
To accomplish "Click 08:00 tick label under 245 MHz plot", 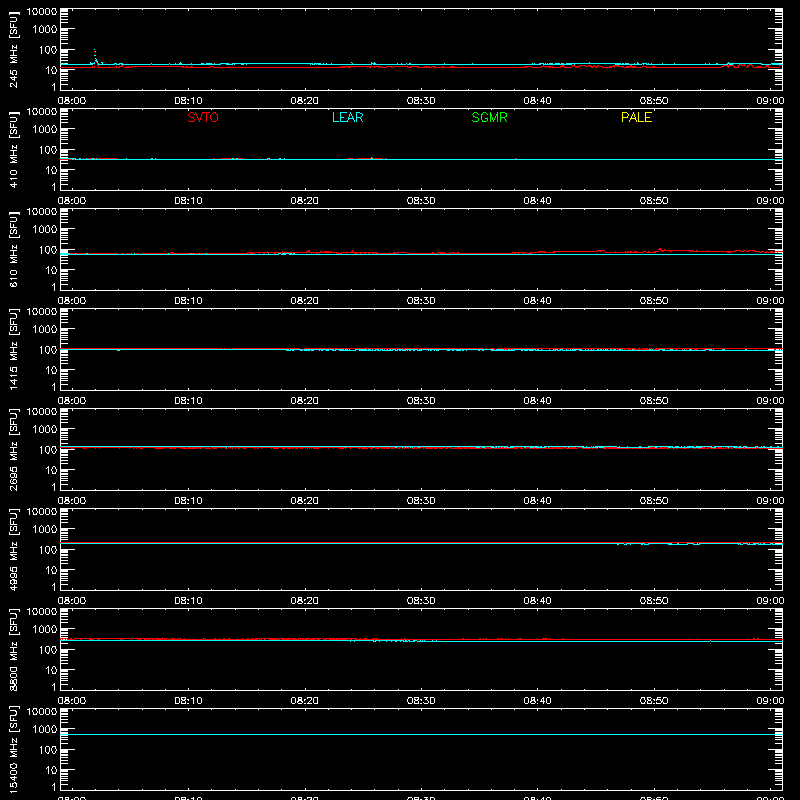I will tap(71, 101).
